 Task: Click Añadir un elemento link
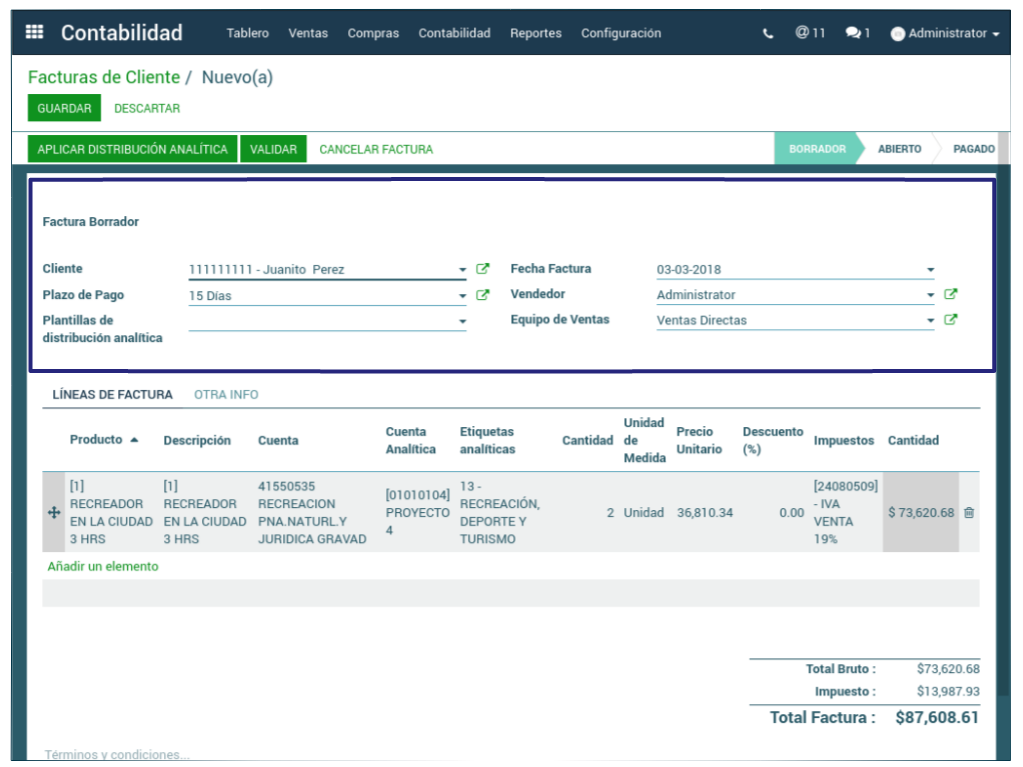103,566
